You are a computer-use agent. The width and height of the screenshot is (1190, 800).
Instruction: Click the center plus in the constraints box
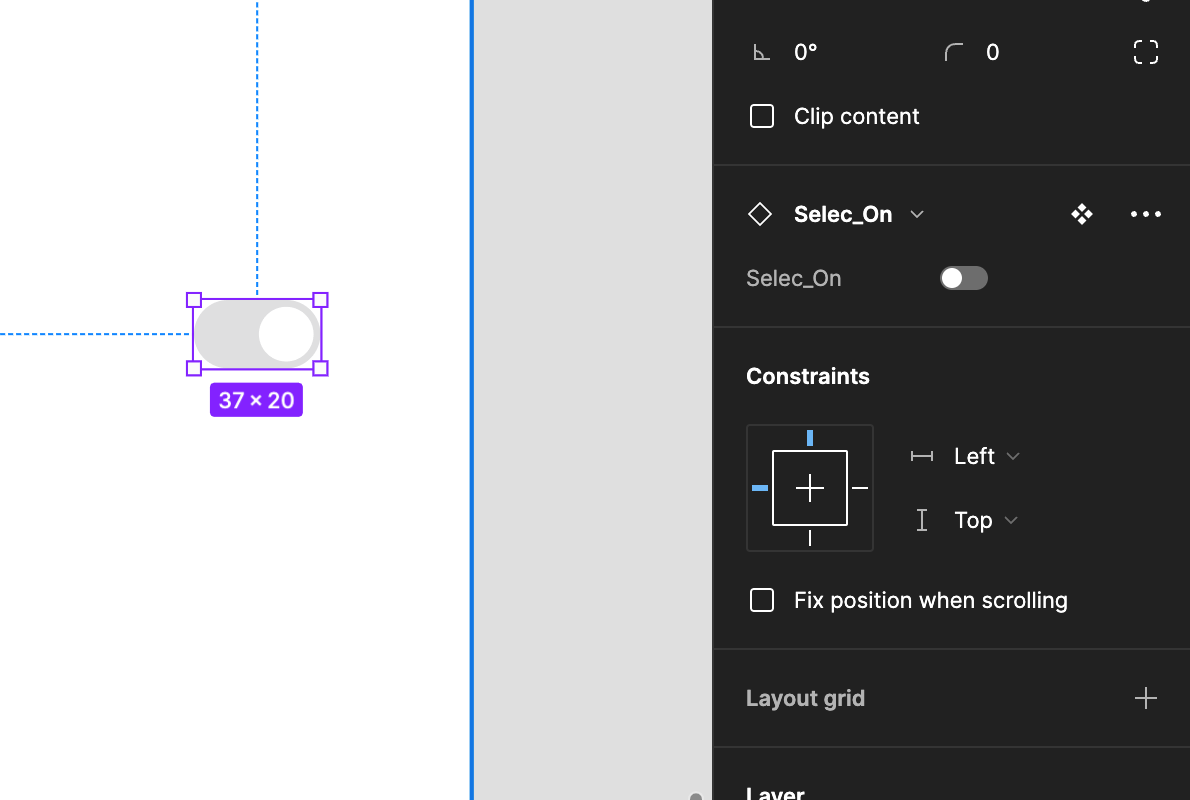pyautogui.click(x=810, y=488)
